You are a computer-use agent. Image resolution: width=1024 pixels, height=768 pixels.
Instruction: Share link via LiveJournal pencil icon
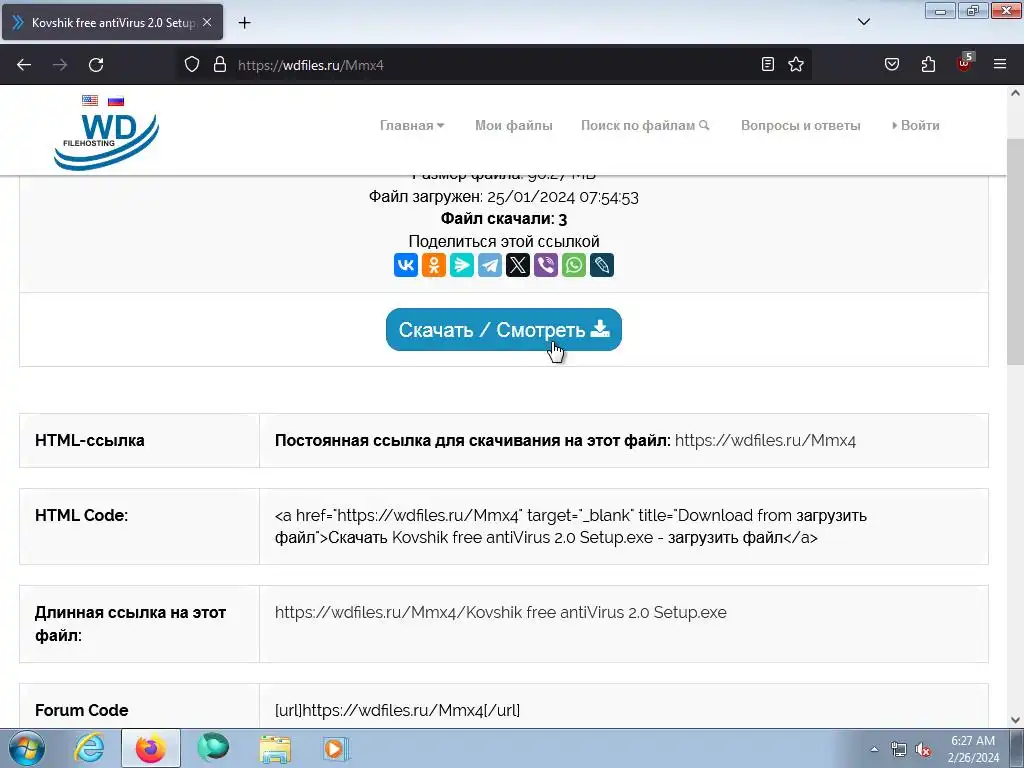point(602,265)
